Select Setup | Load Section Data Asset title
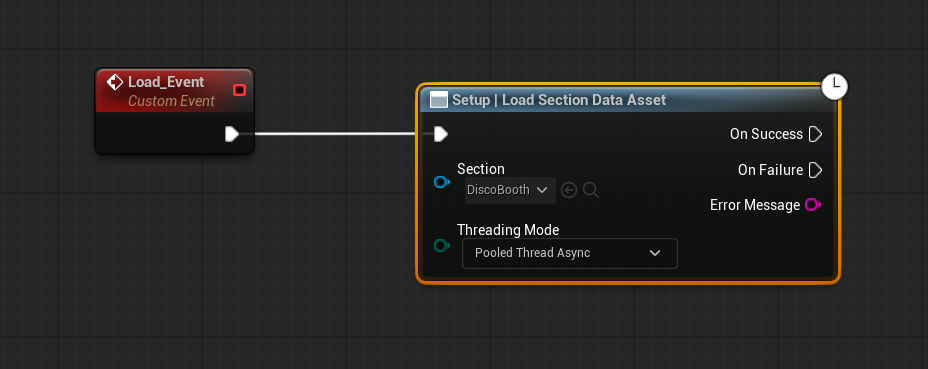The width and height of the screenshot is (928, 369). [559, 100]
